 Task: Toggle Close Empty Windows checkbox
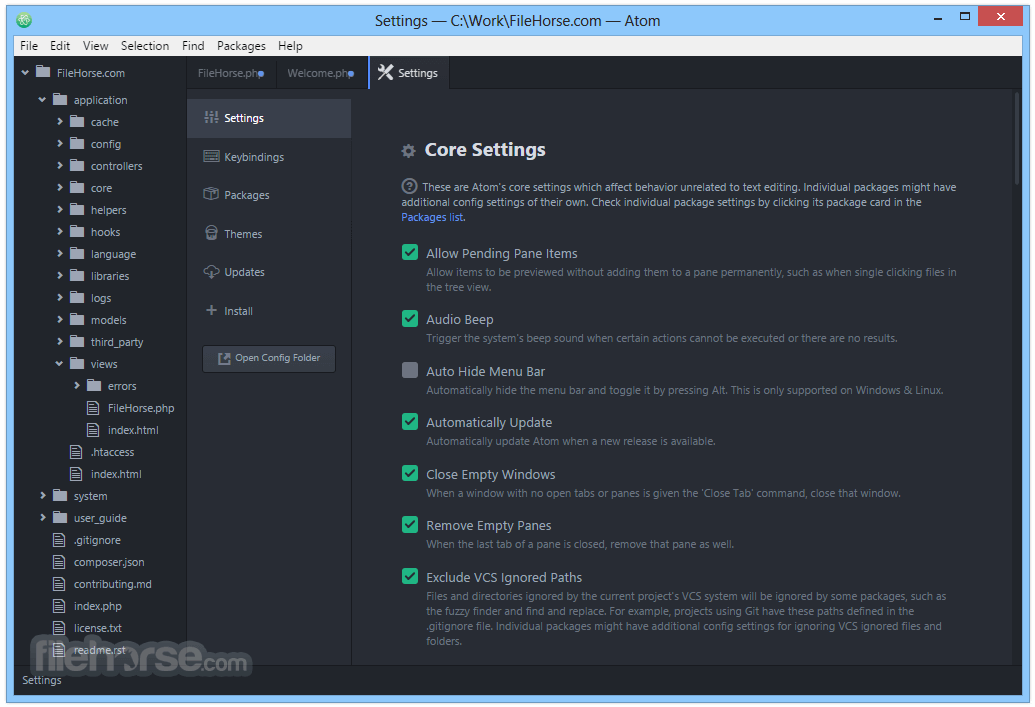pos(410,473)
